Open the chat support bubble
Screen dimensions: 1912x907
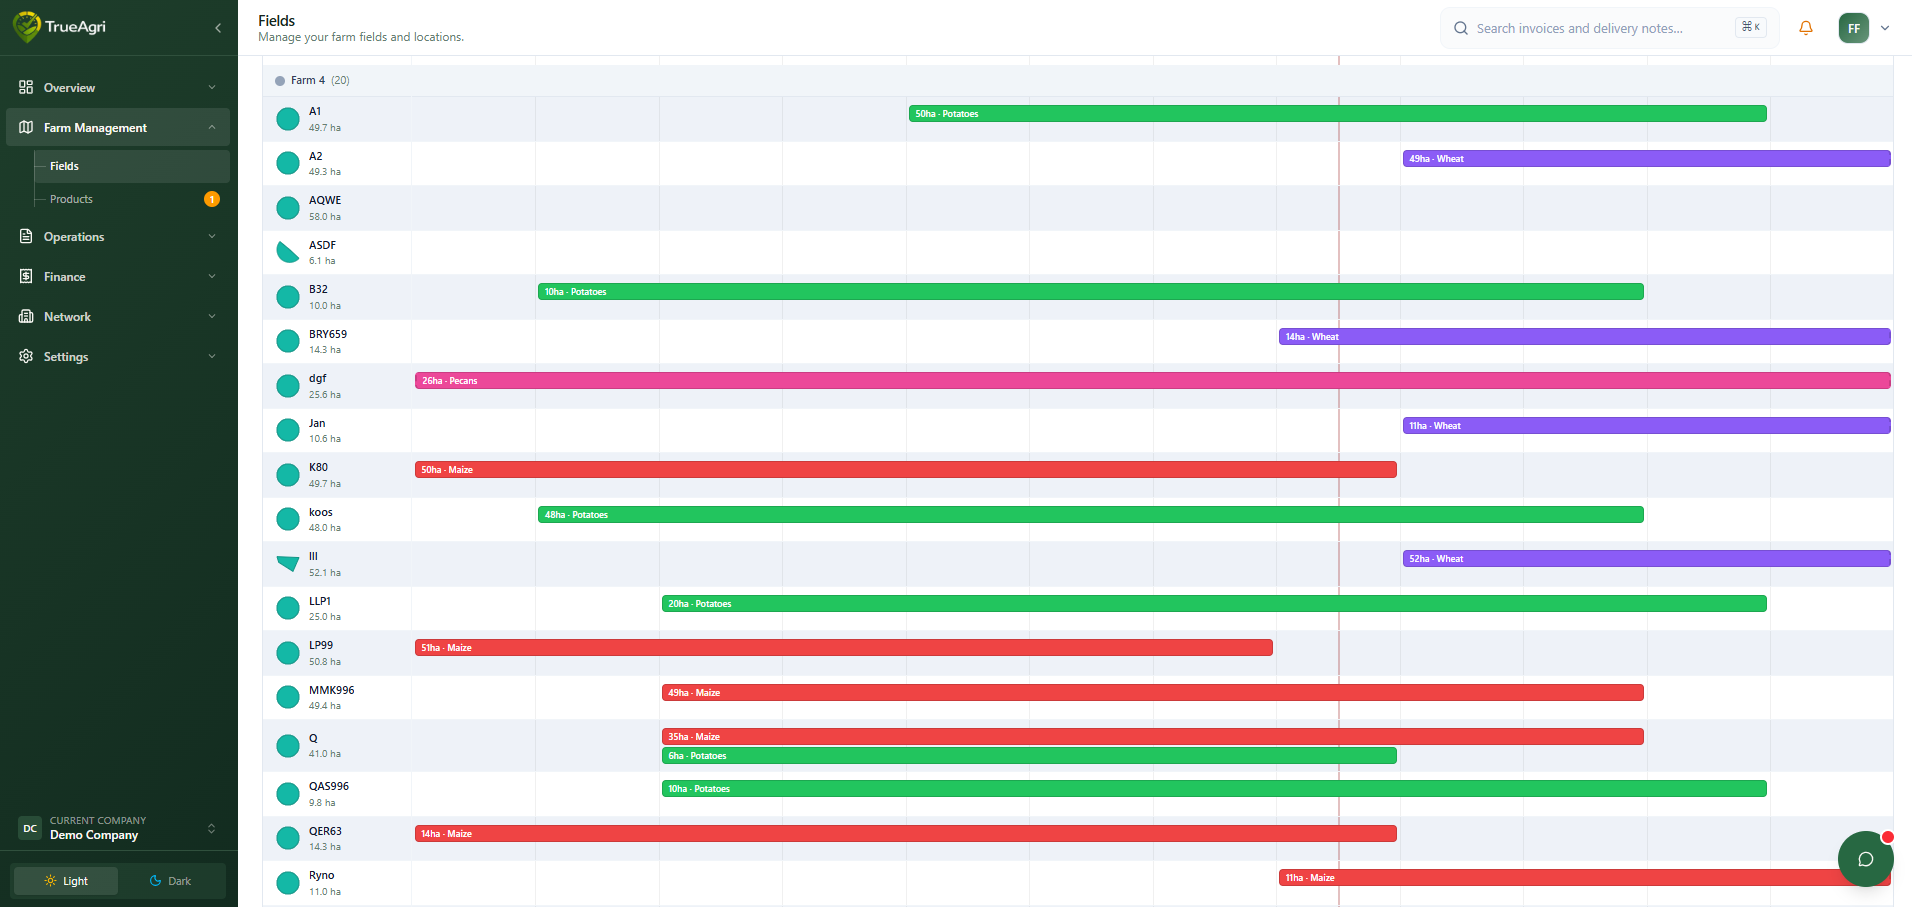(x=1866, y=859)
